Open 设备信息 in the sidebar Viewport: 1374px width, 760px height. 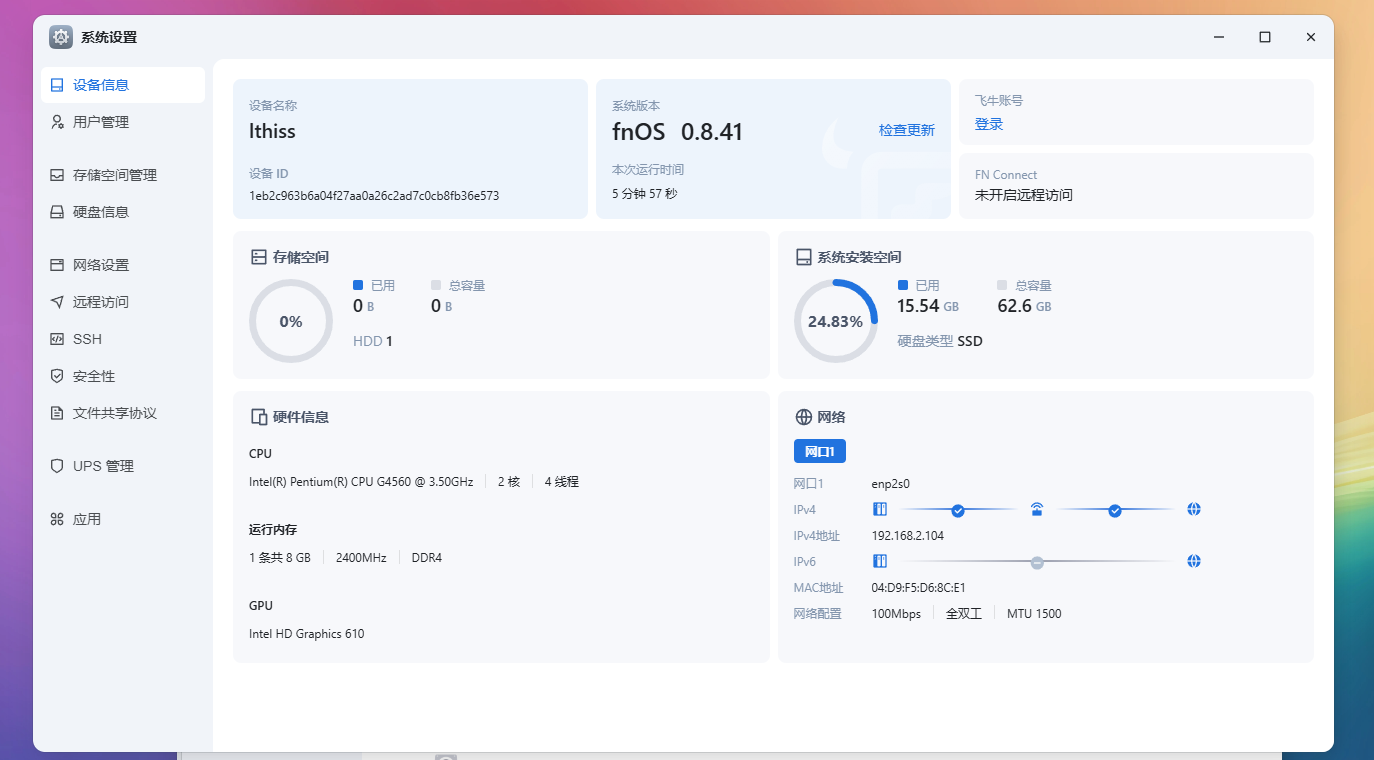(x=123, y=85)
